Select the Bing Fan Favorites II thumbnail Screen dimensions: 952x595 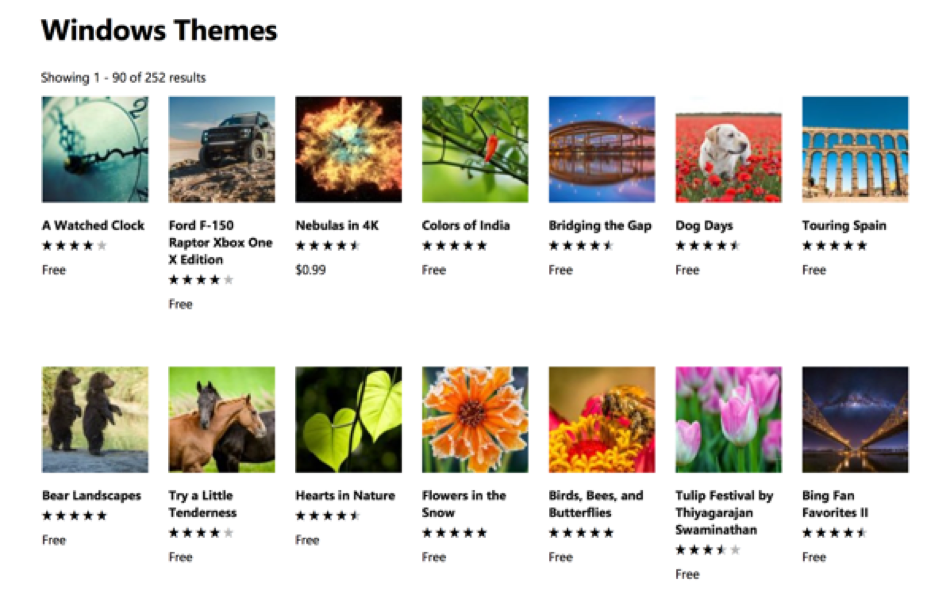coord(855,420)
